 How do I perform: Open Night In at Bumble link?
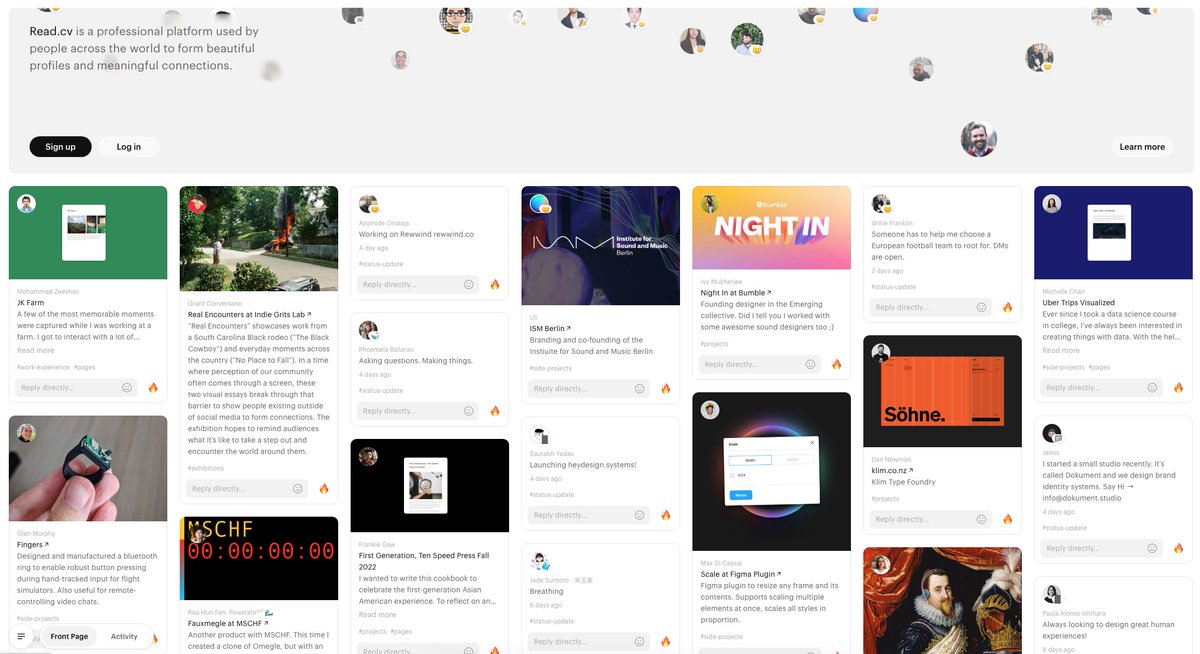pos(736,293)
